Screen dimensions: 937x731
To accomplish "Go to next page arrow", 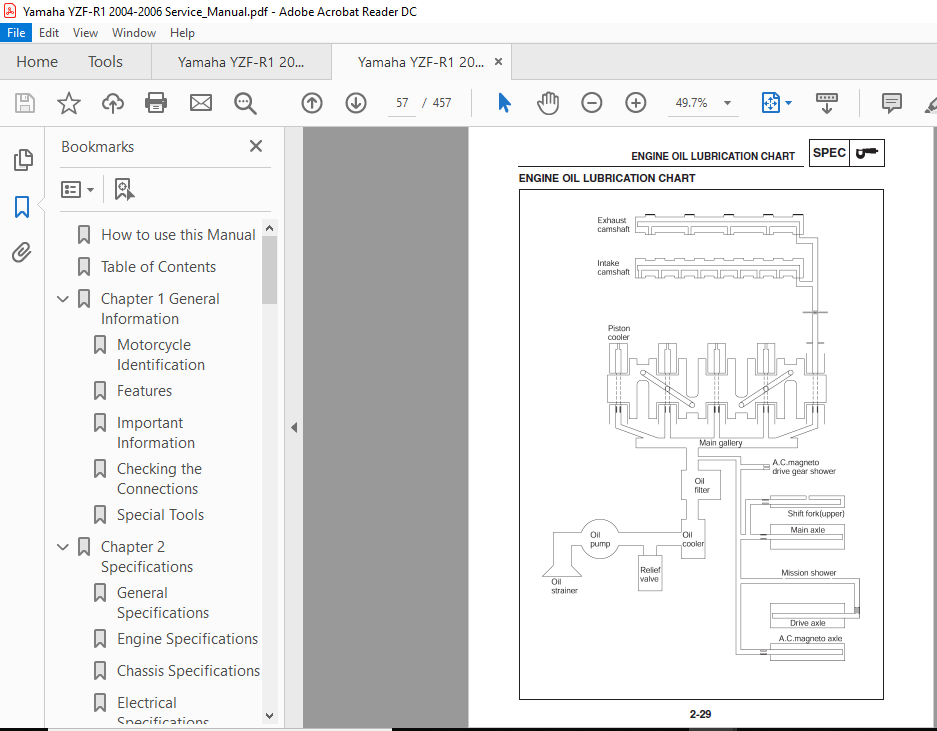I will (356, 103).
